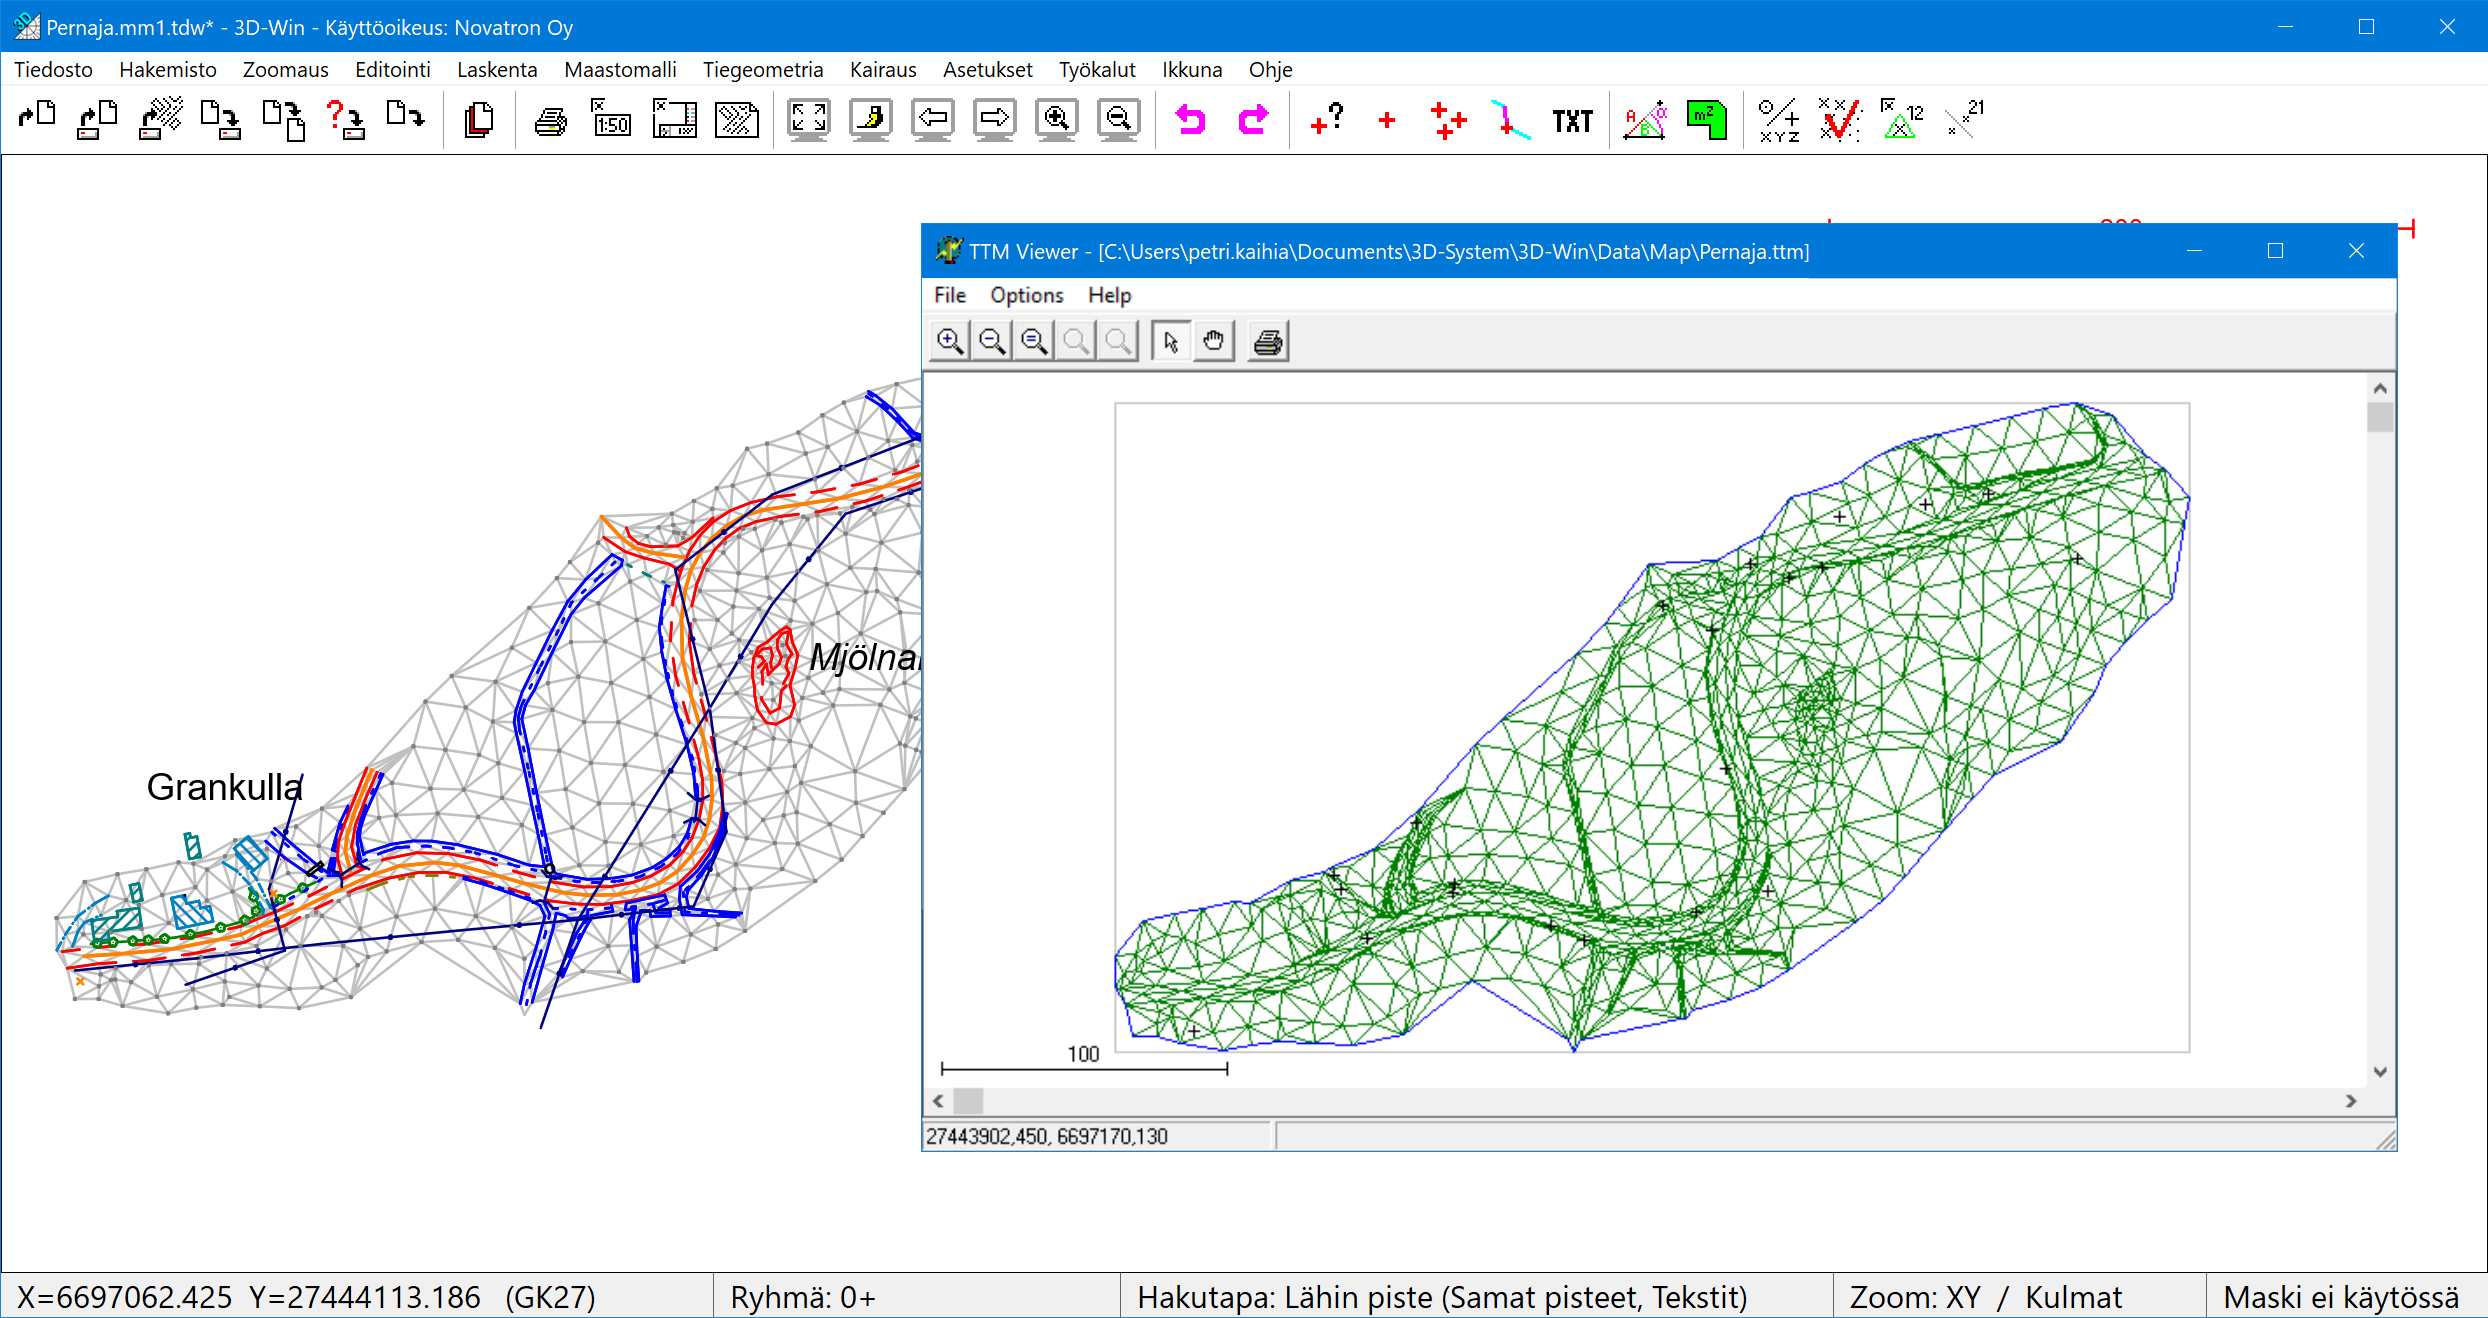This screenshot has height=1318, width=2488.
Task: Click the magenta undo arrow icon
Action: point(1190,120)
